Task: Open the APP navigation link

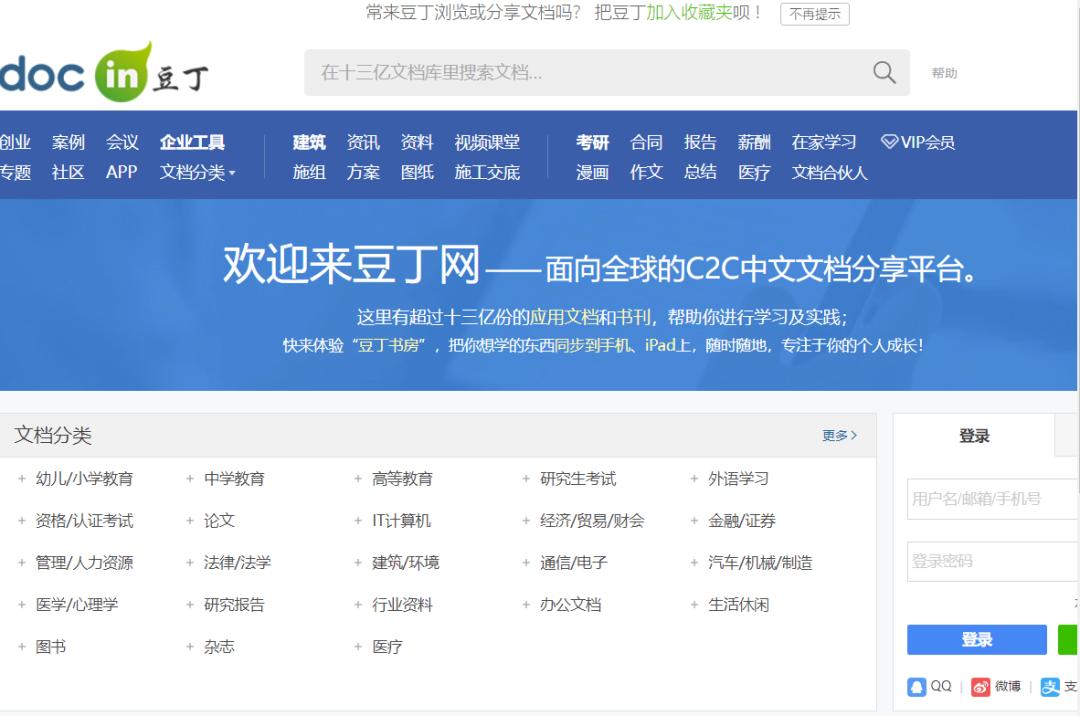Action: coord(122,172)
